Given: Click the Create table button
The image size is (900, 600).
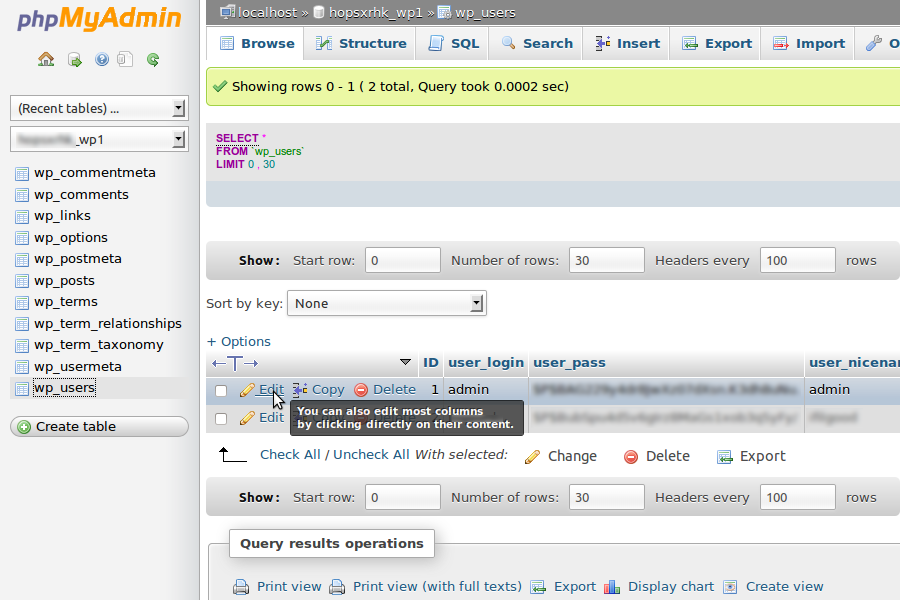Looking at the screenshot, I should 99,427.
